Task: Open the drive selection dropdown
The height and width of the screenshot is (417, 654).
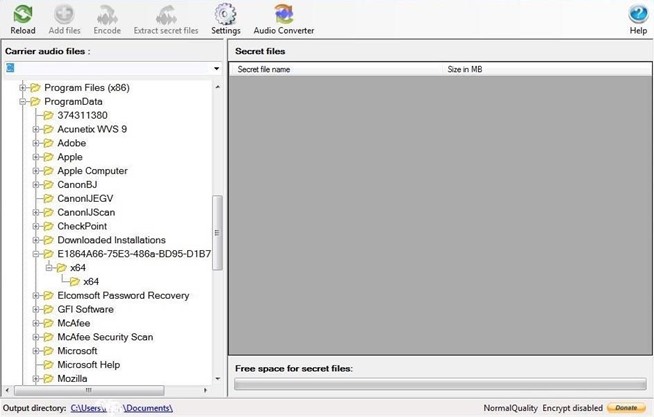Action: [x=217, y=69]
